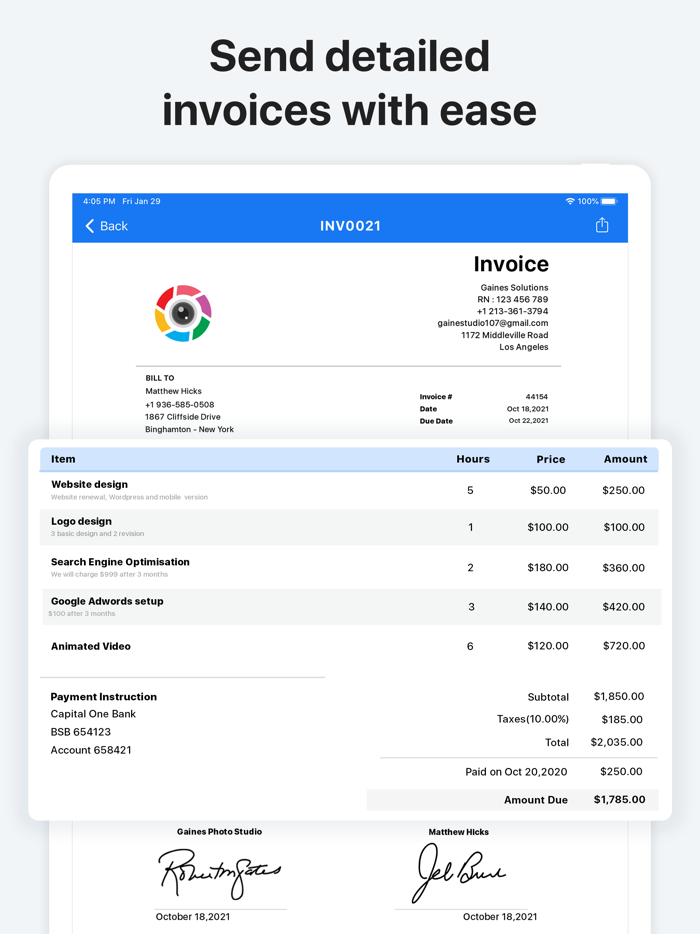Tap the Account 658421 line
This screenshot has height=934, width=700.
tap(91, 750)
